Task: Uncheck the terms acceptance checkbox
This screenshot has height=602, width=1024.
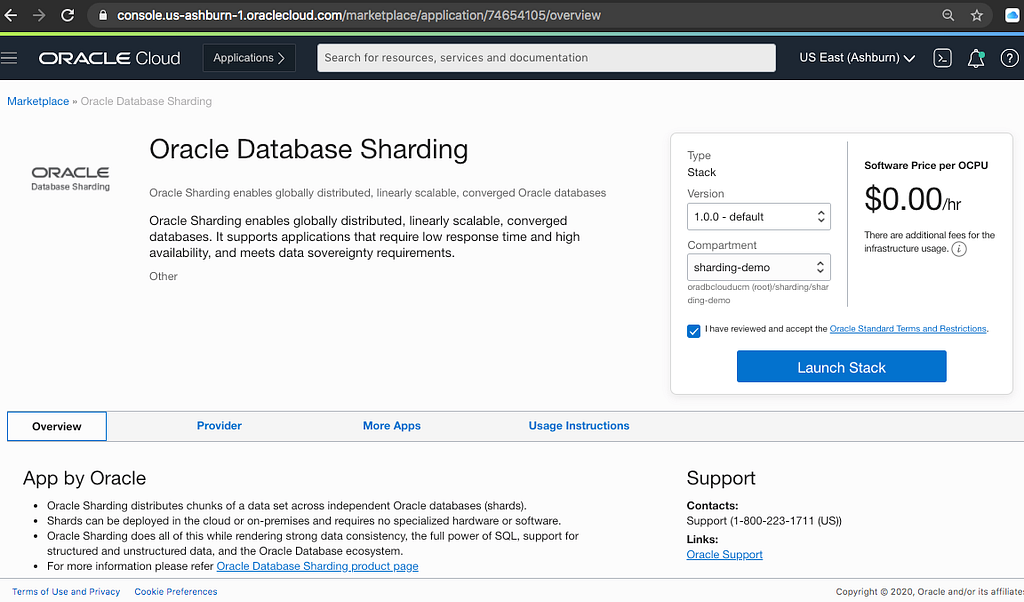Action: [694, 330]
